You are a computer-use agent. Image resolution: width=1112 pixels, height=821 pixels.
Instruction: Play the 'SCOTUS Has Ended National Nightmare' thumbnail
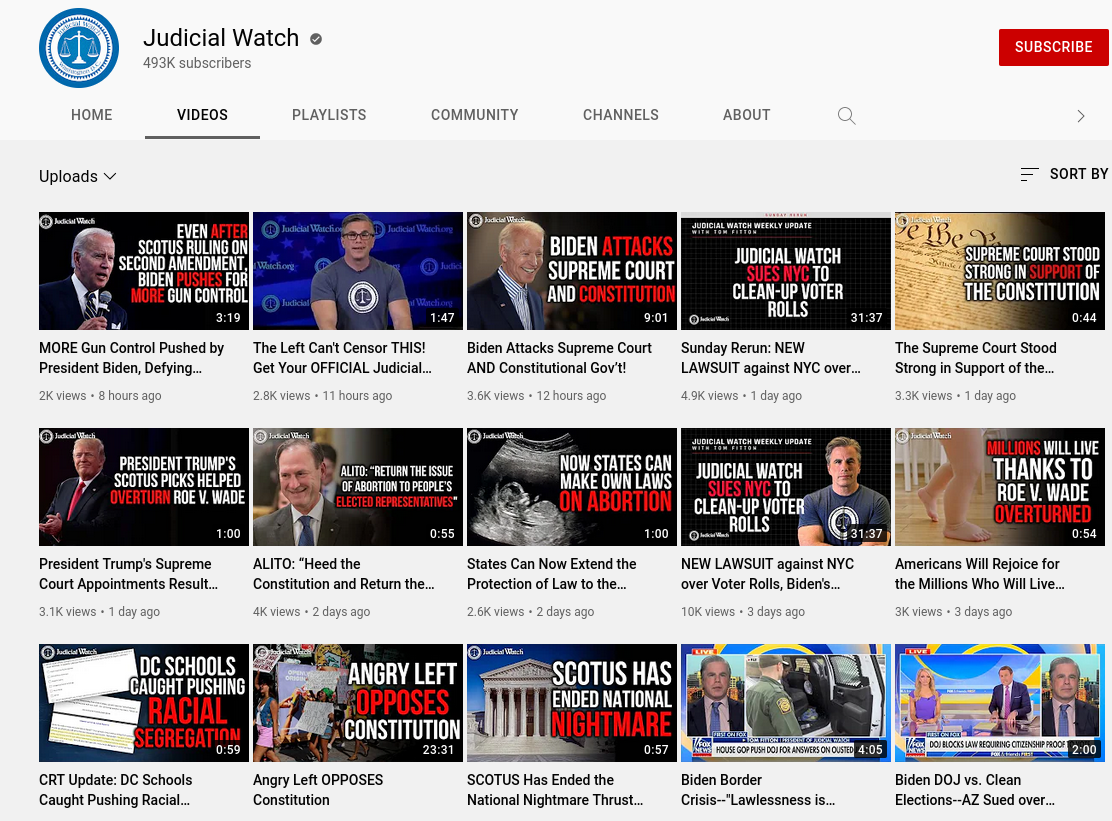point(572,703)
